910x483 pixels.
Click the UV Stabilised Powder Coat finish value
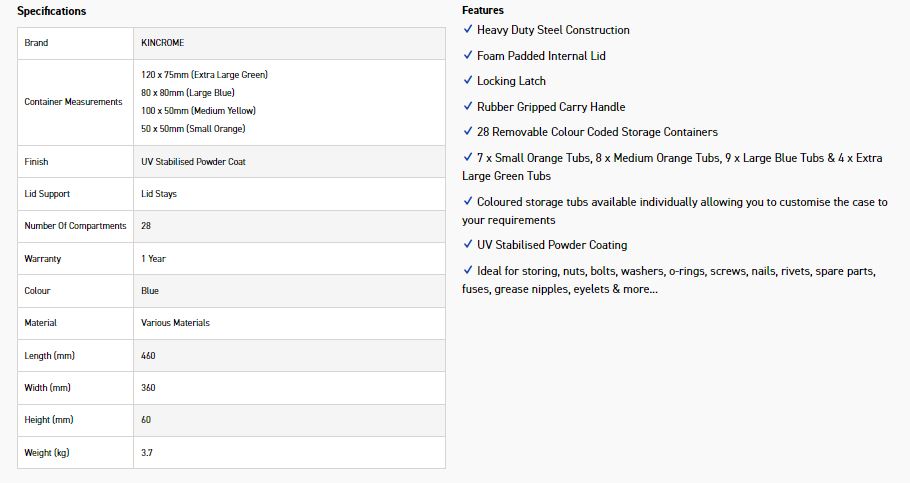tap(193, 162)
